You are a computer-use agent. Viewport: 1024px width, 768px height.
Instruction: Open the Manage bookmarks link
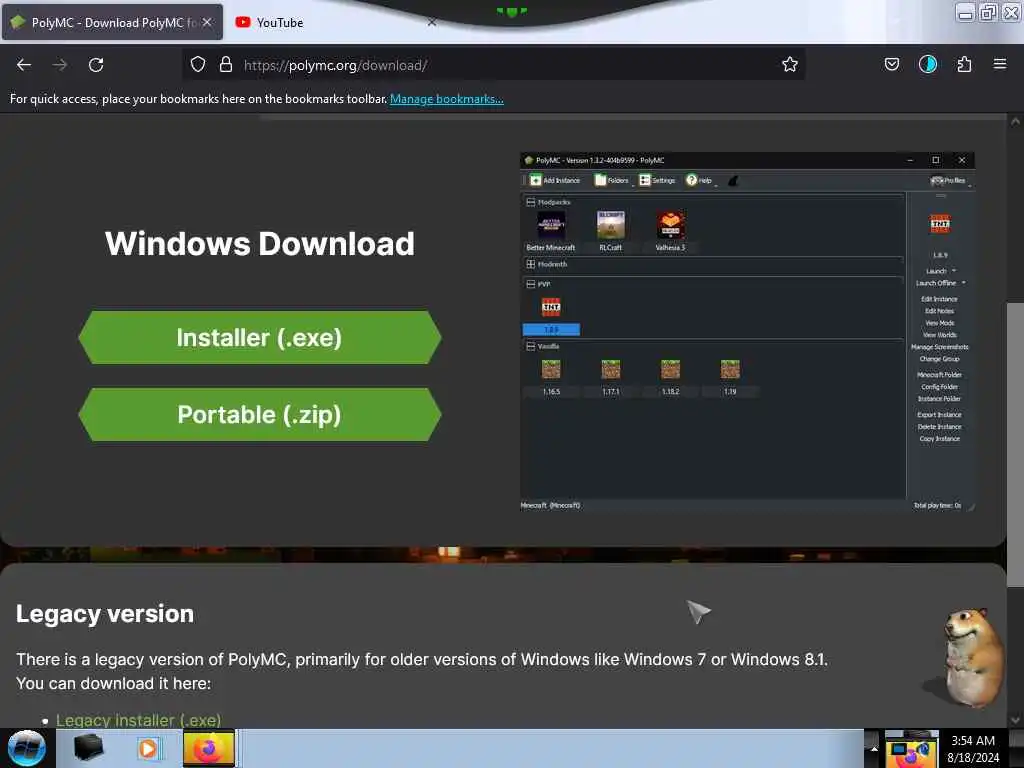pyautogui.click(x=447, y=99)
